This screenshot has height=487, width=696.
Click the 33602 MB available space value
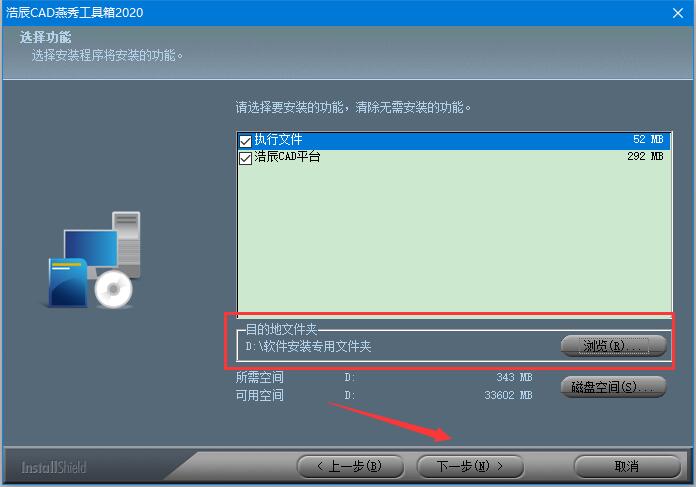508,395
